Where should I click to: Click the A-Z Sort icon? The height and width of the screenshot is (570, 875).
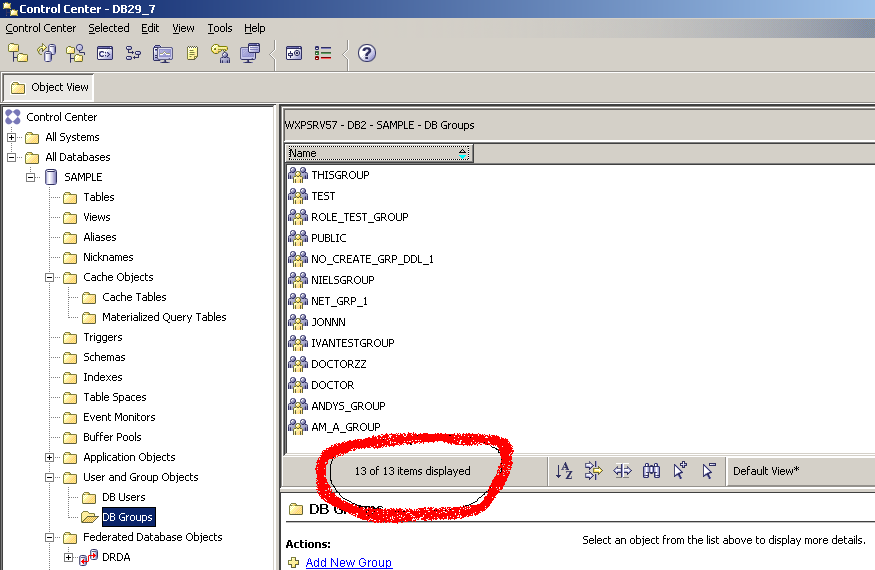[564, 471]
